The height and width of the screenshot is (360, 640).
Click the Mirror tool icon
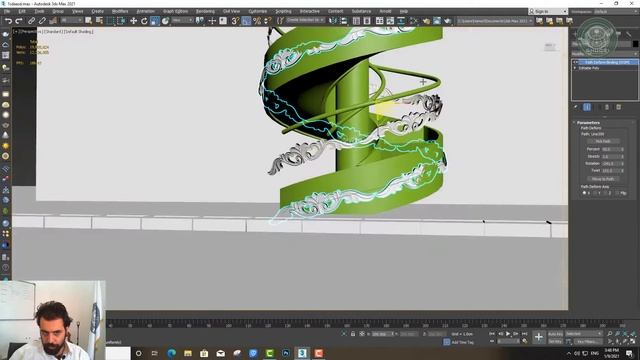tap(333, 20)
